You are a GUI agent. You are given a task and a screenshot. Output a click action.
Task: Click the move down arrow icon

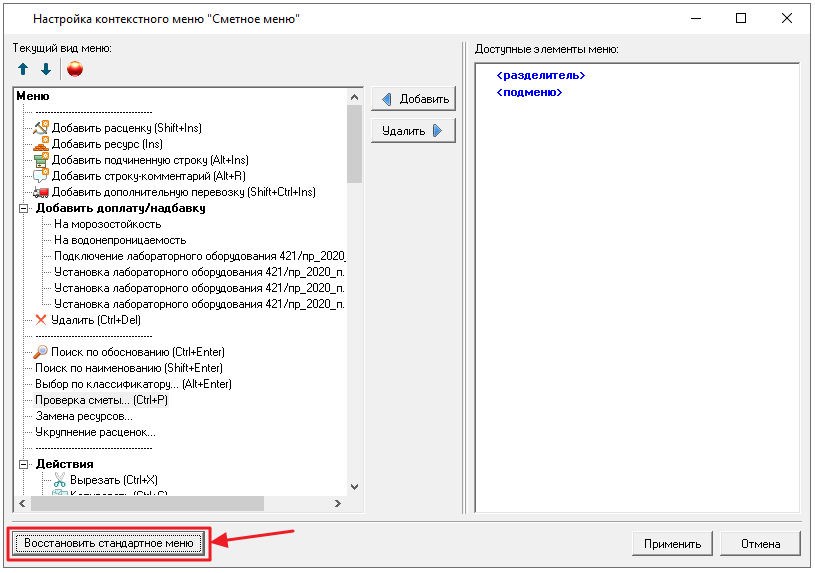click(x=45, y=69)
